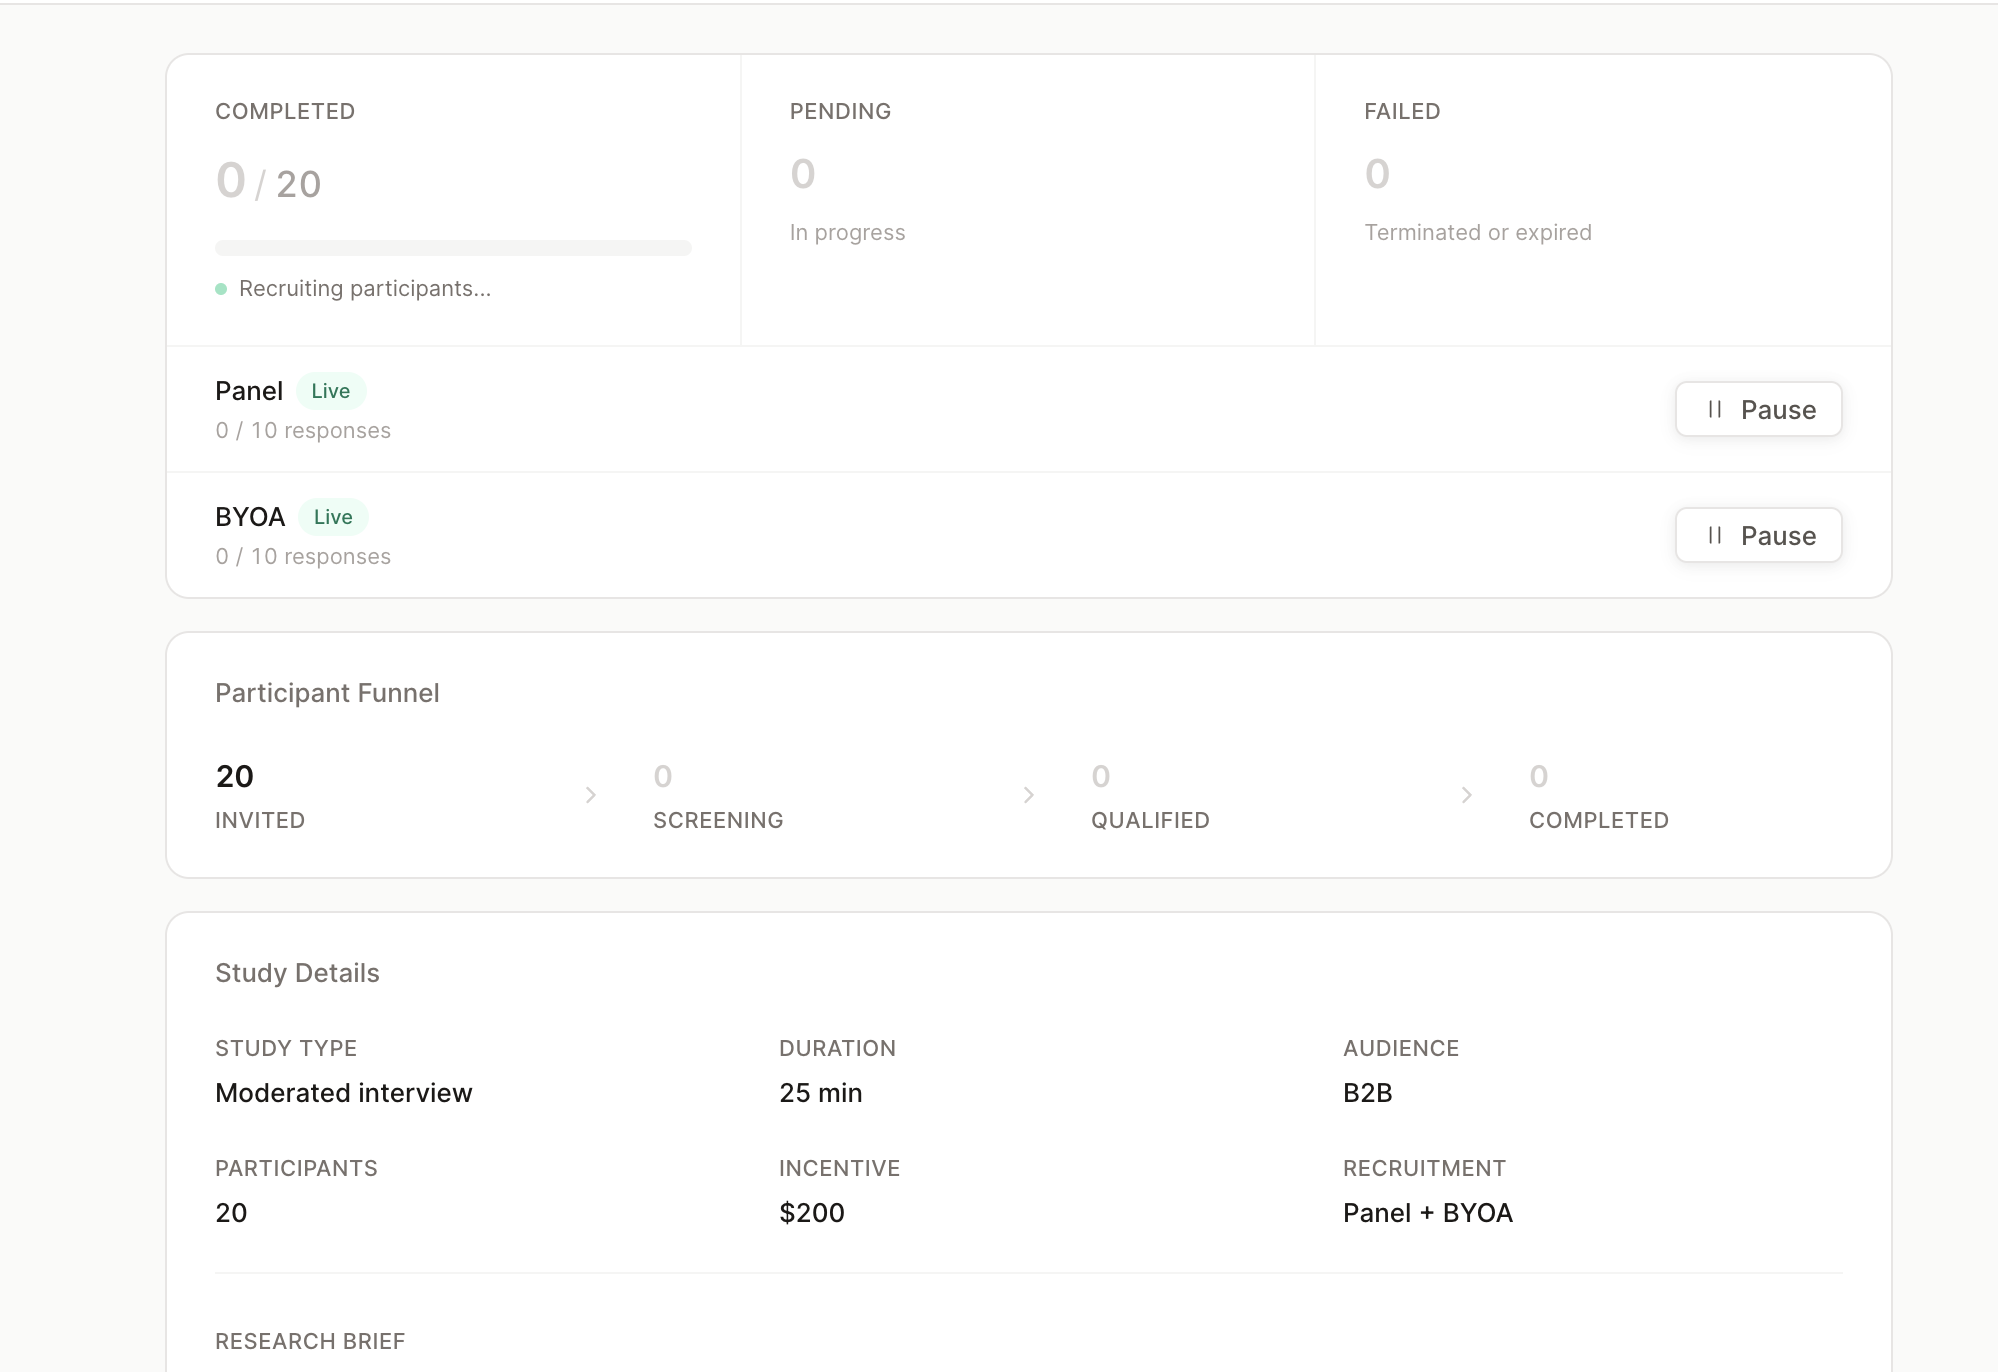Expand the INVITED funnel stage showing 20

click(x=259, y=795)
